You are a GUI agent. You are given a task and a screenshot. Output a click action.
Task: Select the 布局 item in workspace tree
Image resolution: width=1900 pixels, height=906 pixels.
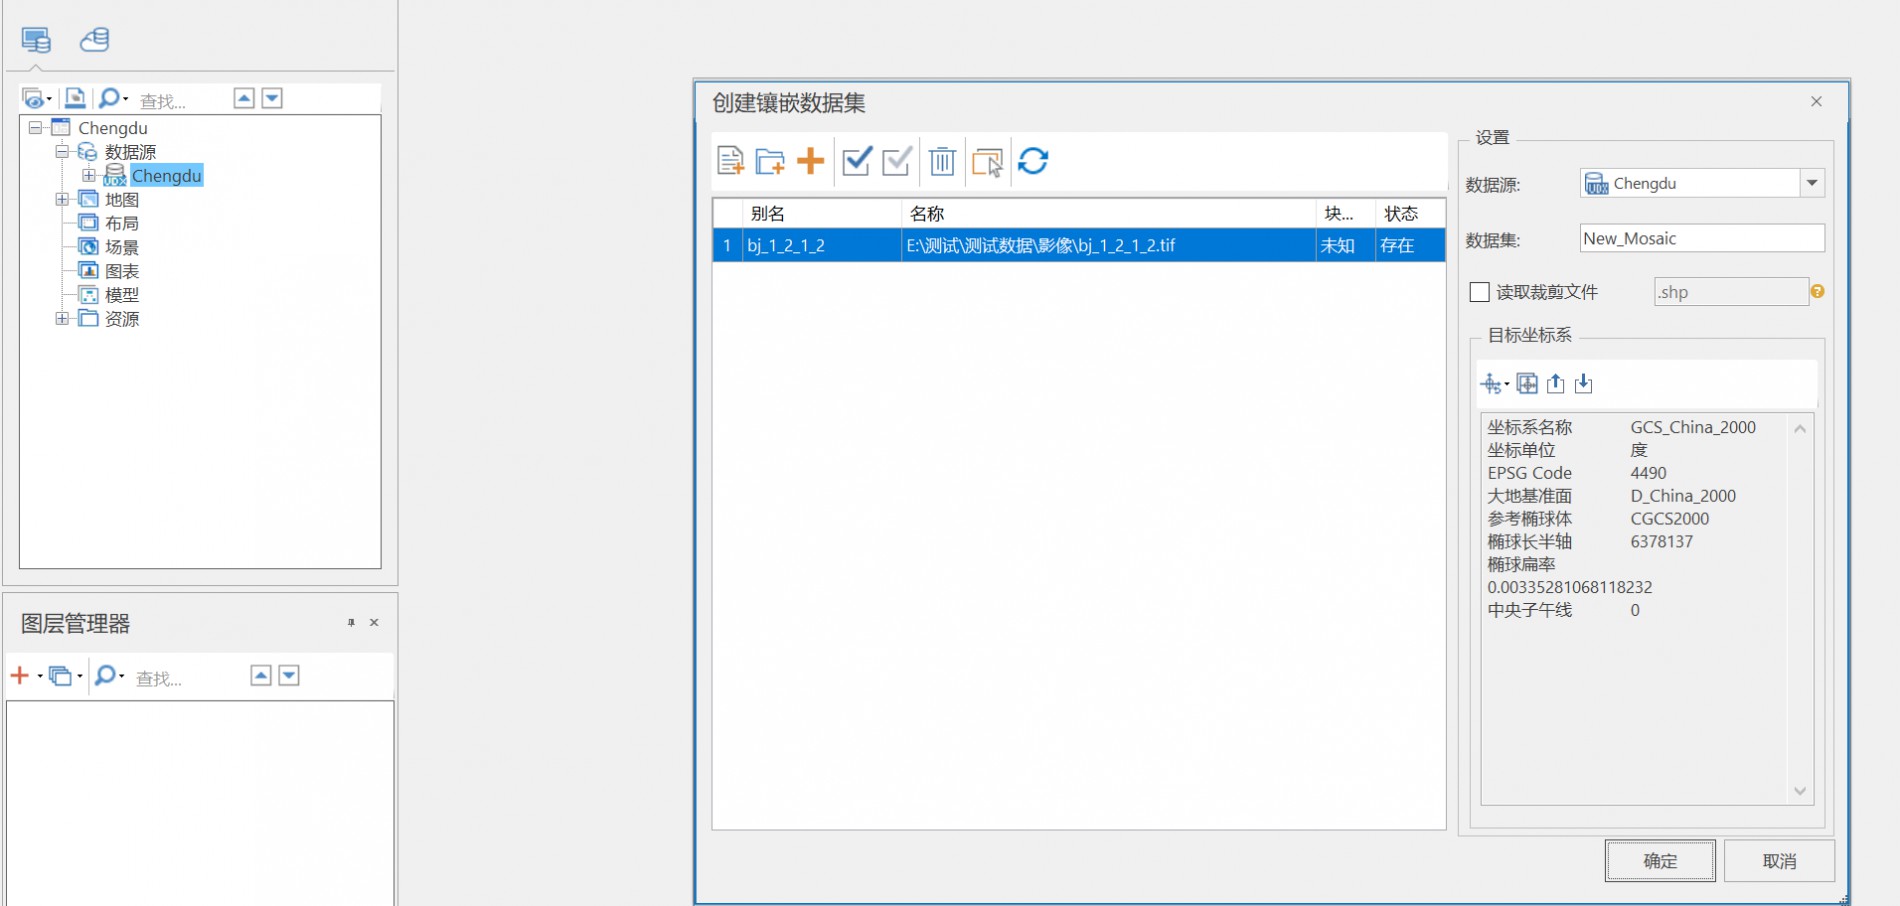coord(121,223)
